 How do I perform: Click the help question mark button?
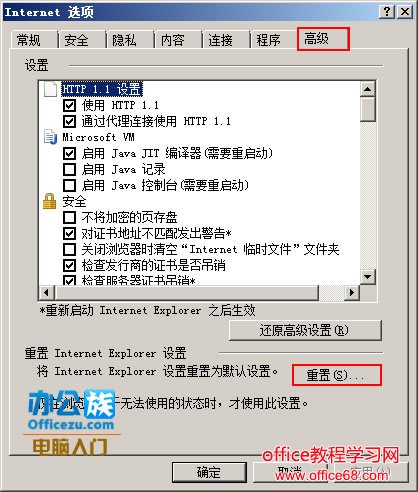[387, 12]
